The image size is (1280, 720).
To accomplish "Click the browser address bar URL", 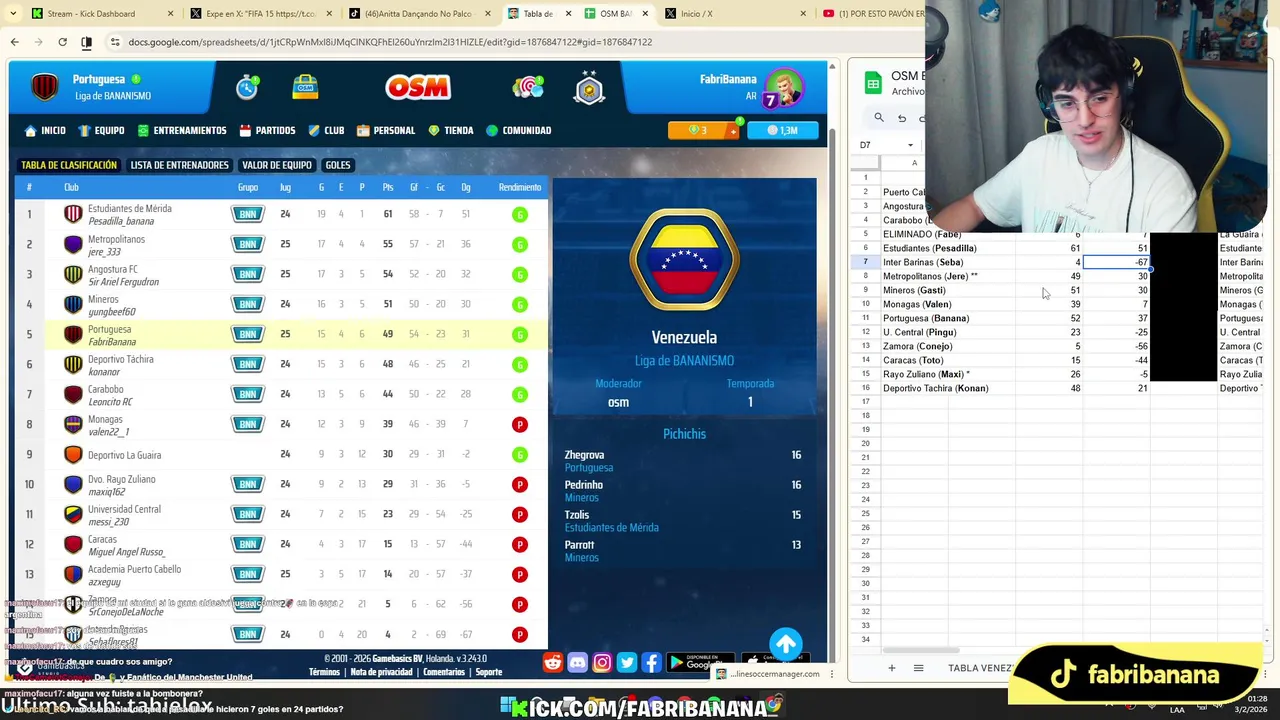I will (x=390, y=42).
